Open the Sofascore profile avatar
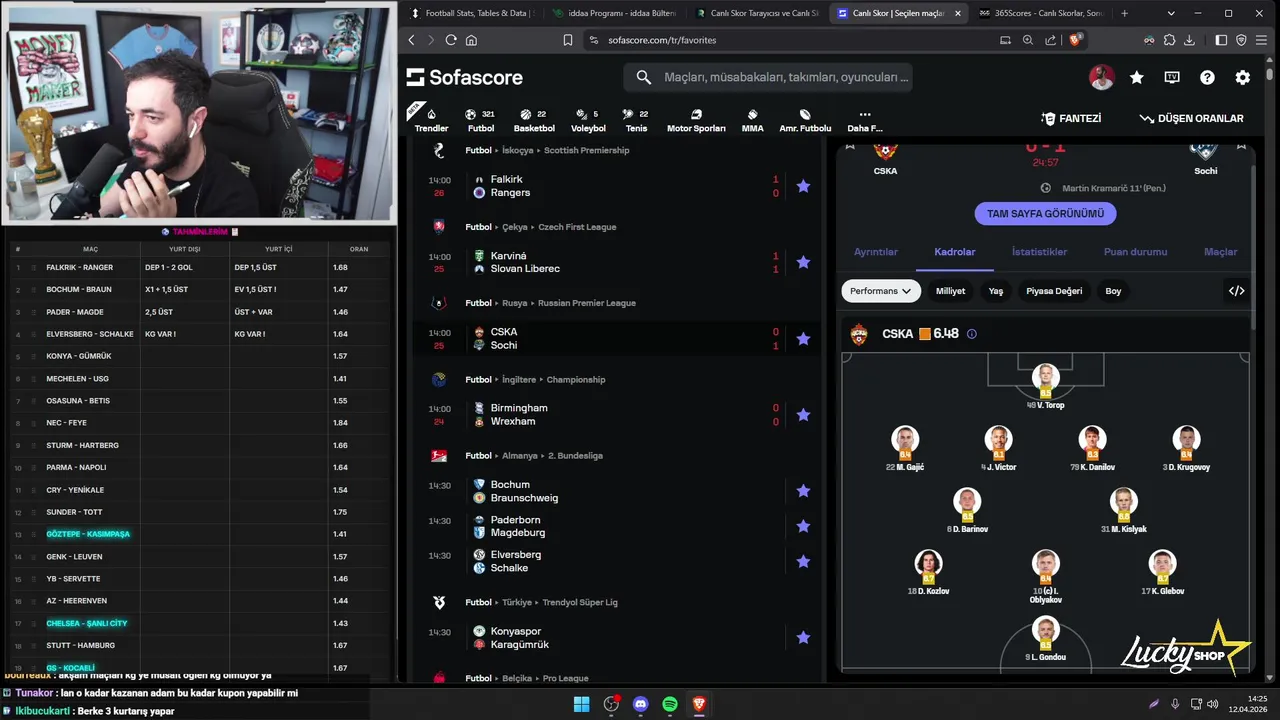The width and height of the screenshot is (1280, 720). [x=1101, y=77]
